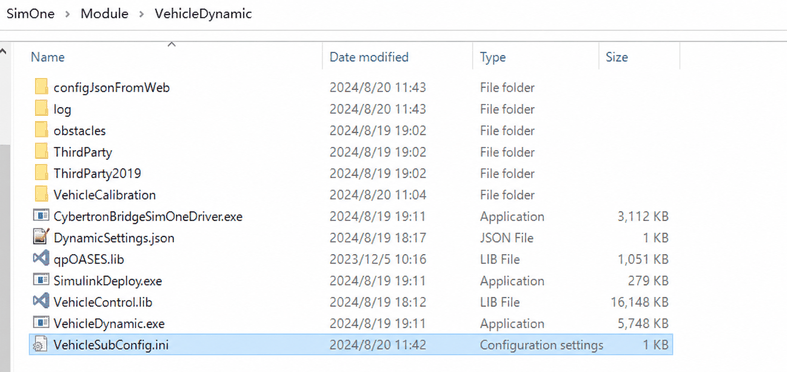
Task: Open the configJsonFromWeb folder icon
Action: 42,87
